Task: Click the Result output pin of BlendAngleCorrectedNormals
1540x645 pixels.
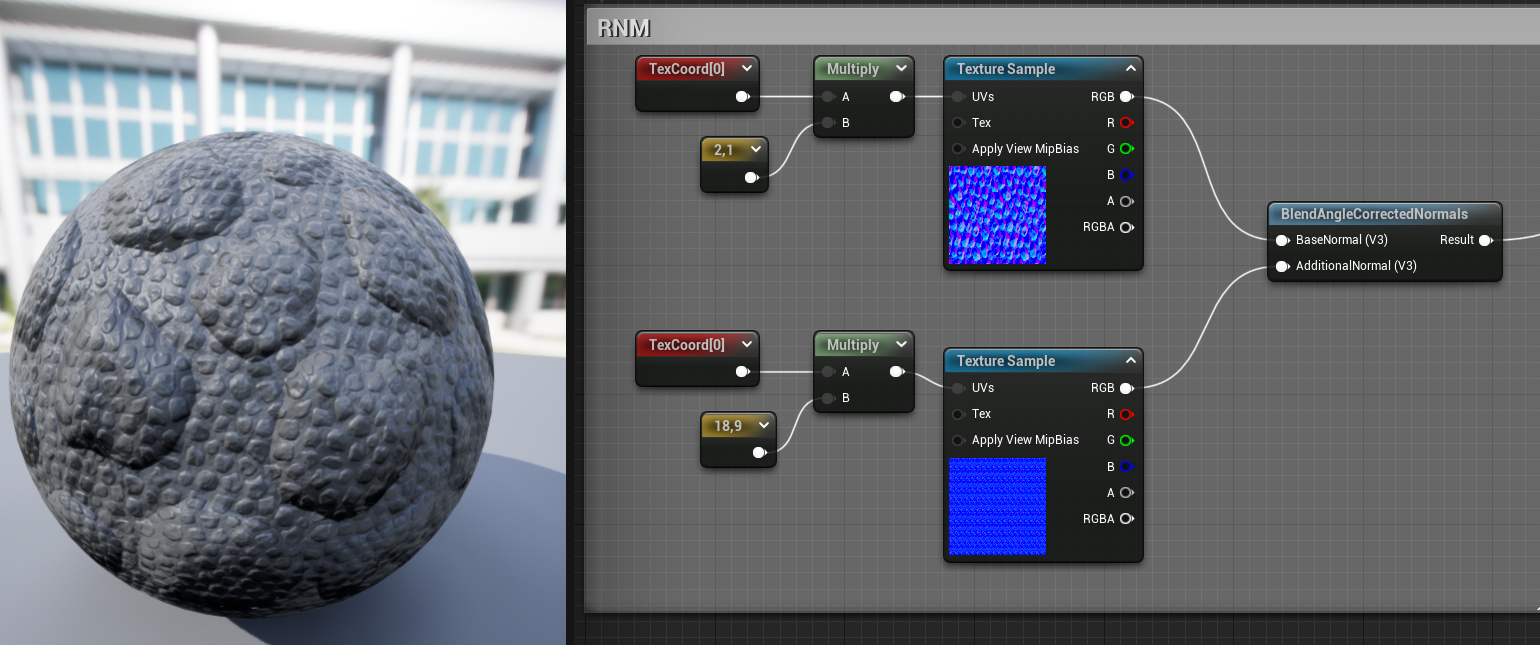Action: coord(1485,240)
